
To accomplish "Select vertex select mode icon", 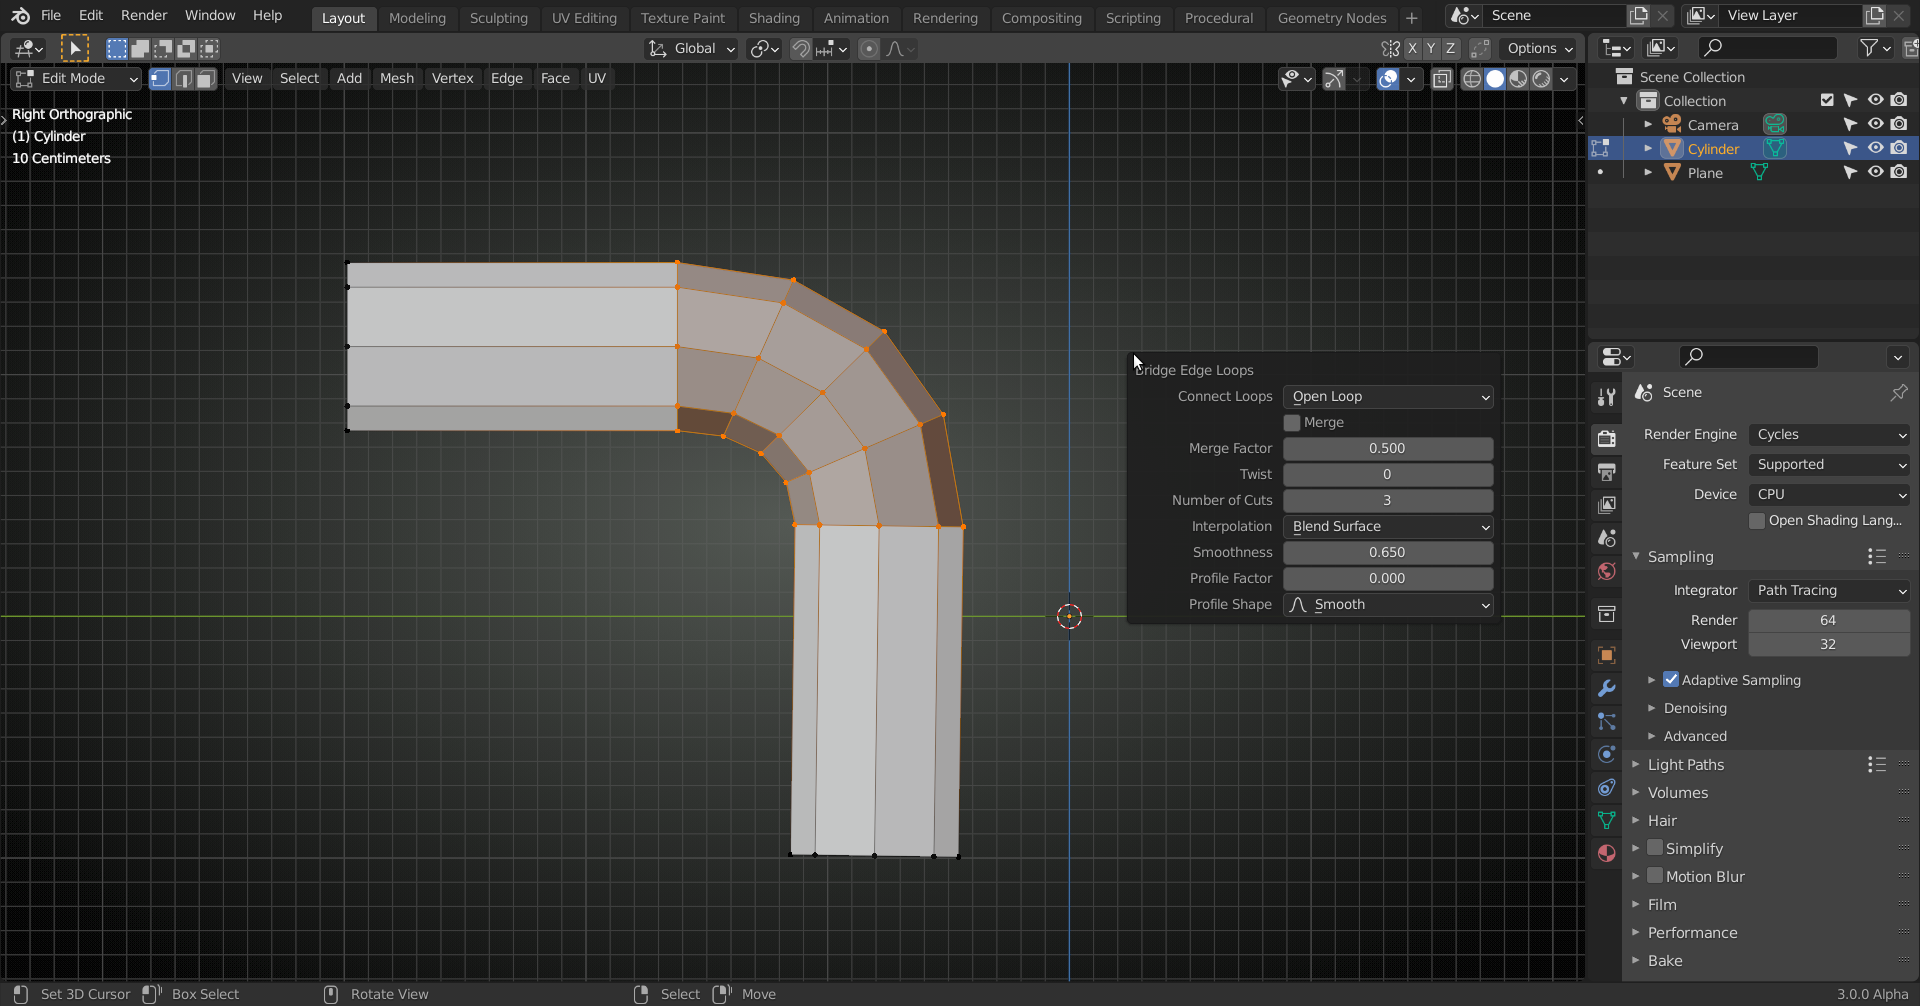I will coord(160,79).
